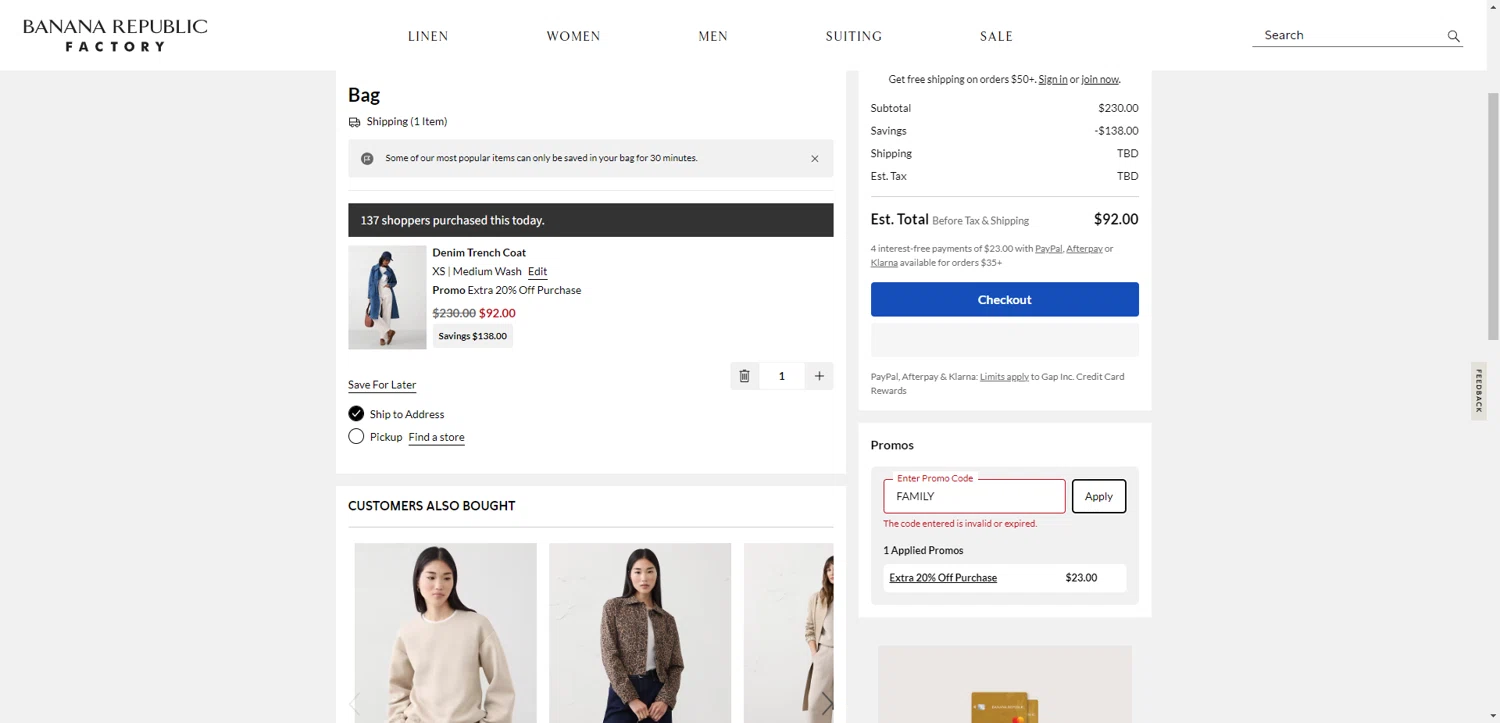Click the search magnifier icon
1500x723 pixels.
point(1453,36)
